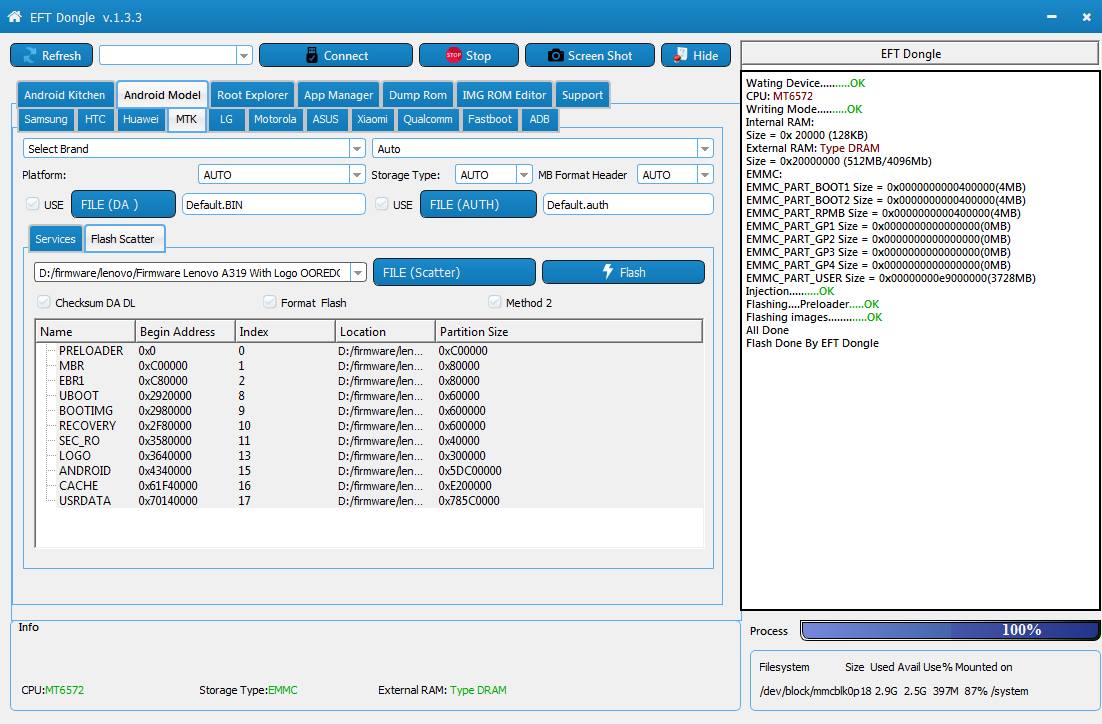Open the Storage Type dropdown

tap(524, 174)
